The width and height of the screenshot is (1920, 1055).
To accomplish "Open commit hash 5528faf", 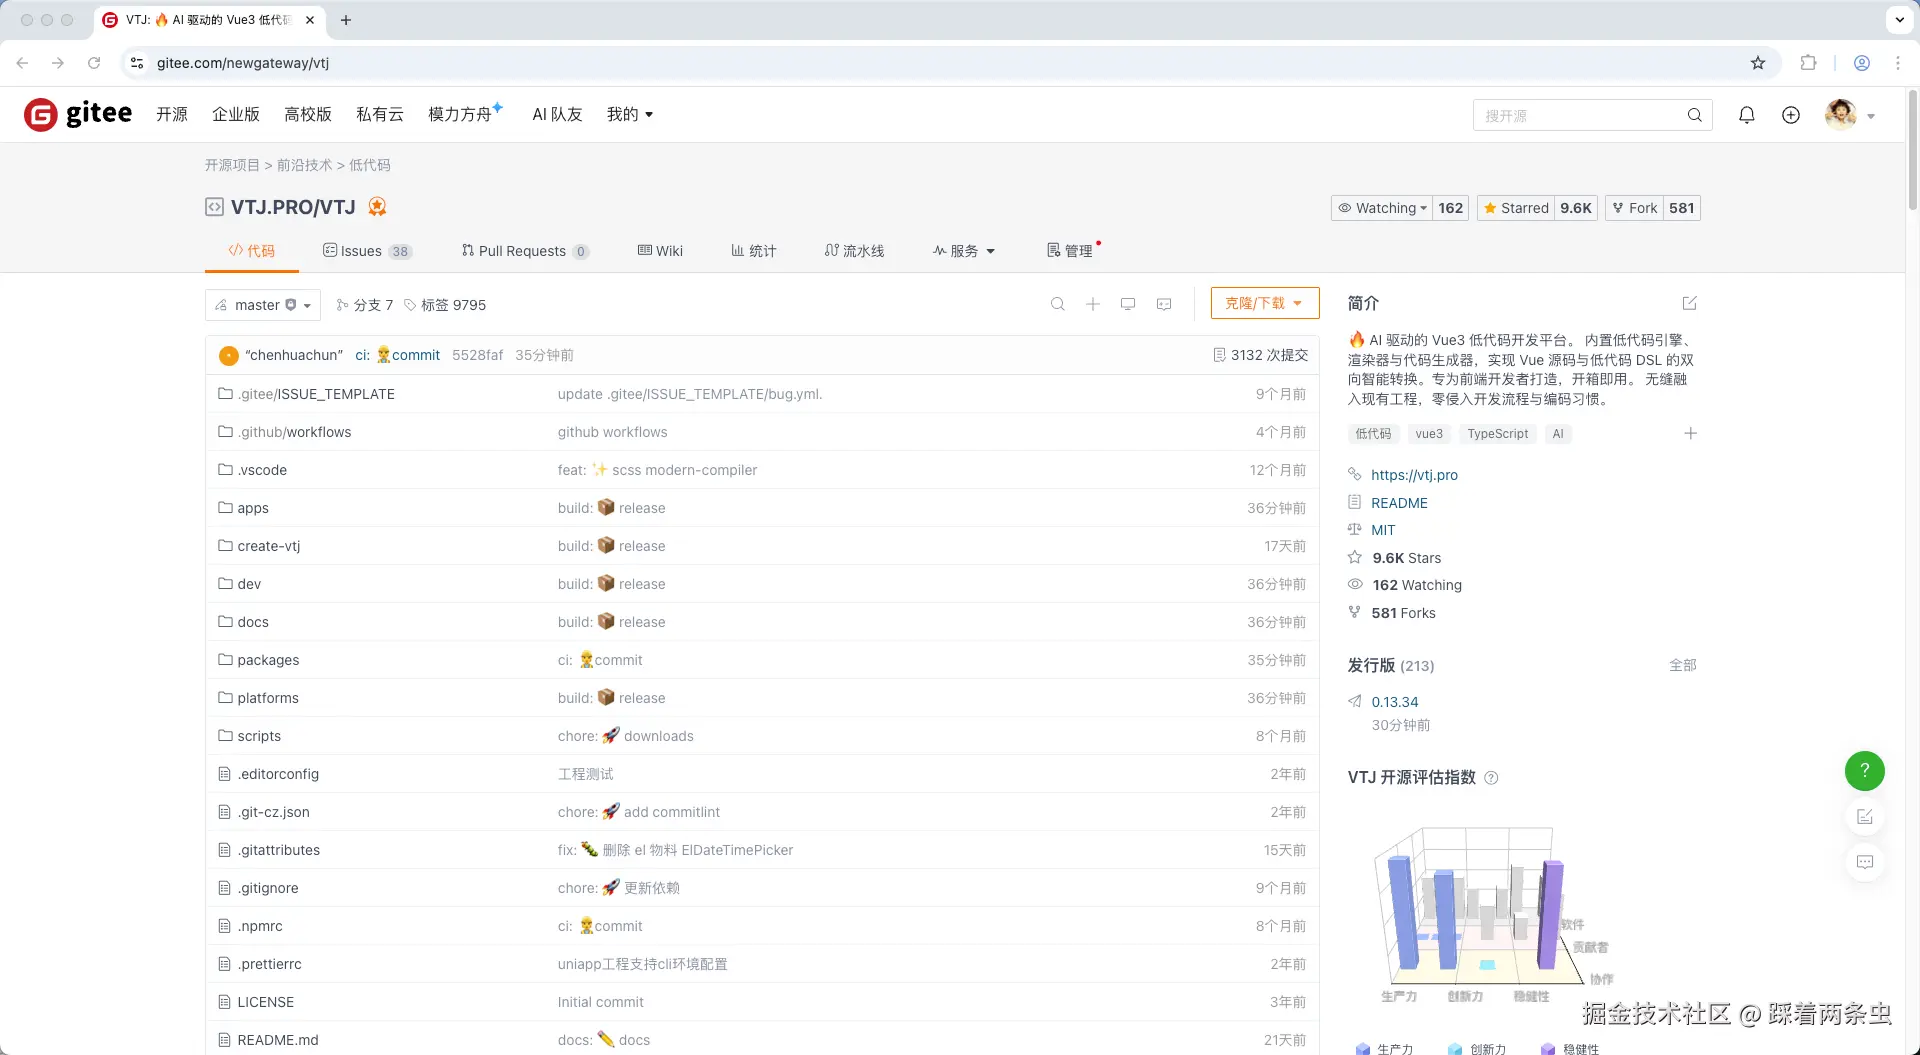I will coord(477,355).
